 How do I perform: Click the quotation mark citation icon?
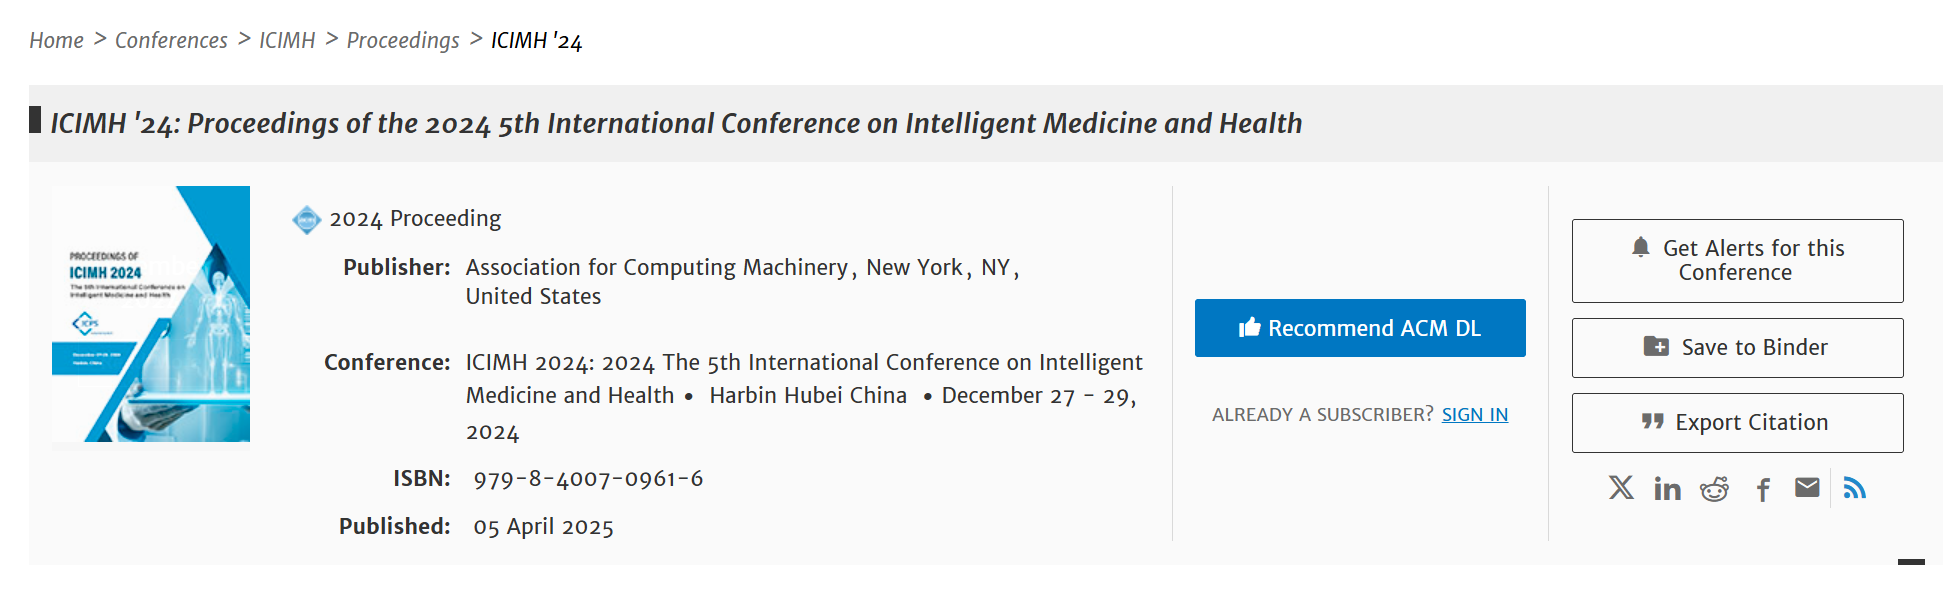click(x=1652, y=422)
